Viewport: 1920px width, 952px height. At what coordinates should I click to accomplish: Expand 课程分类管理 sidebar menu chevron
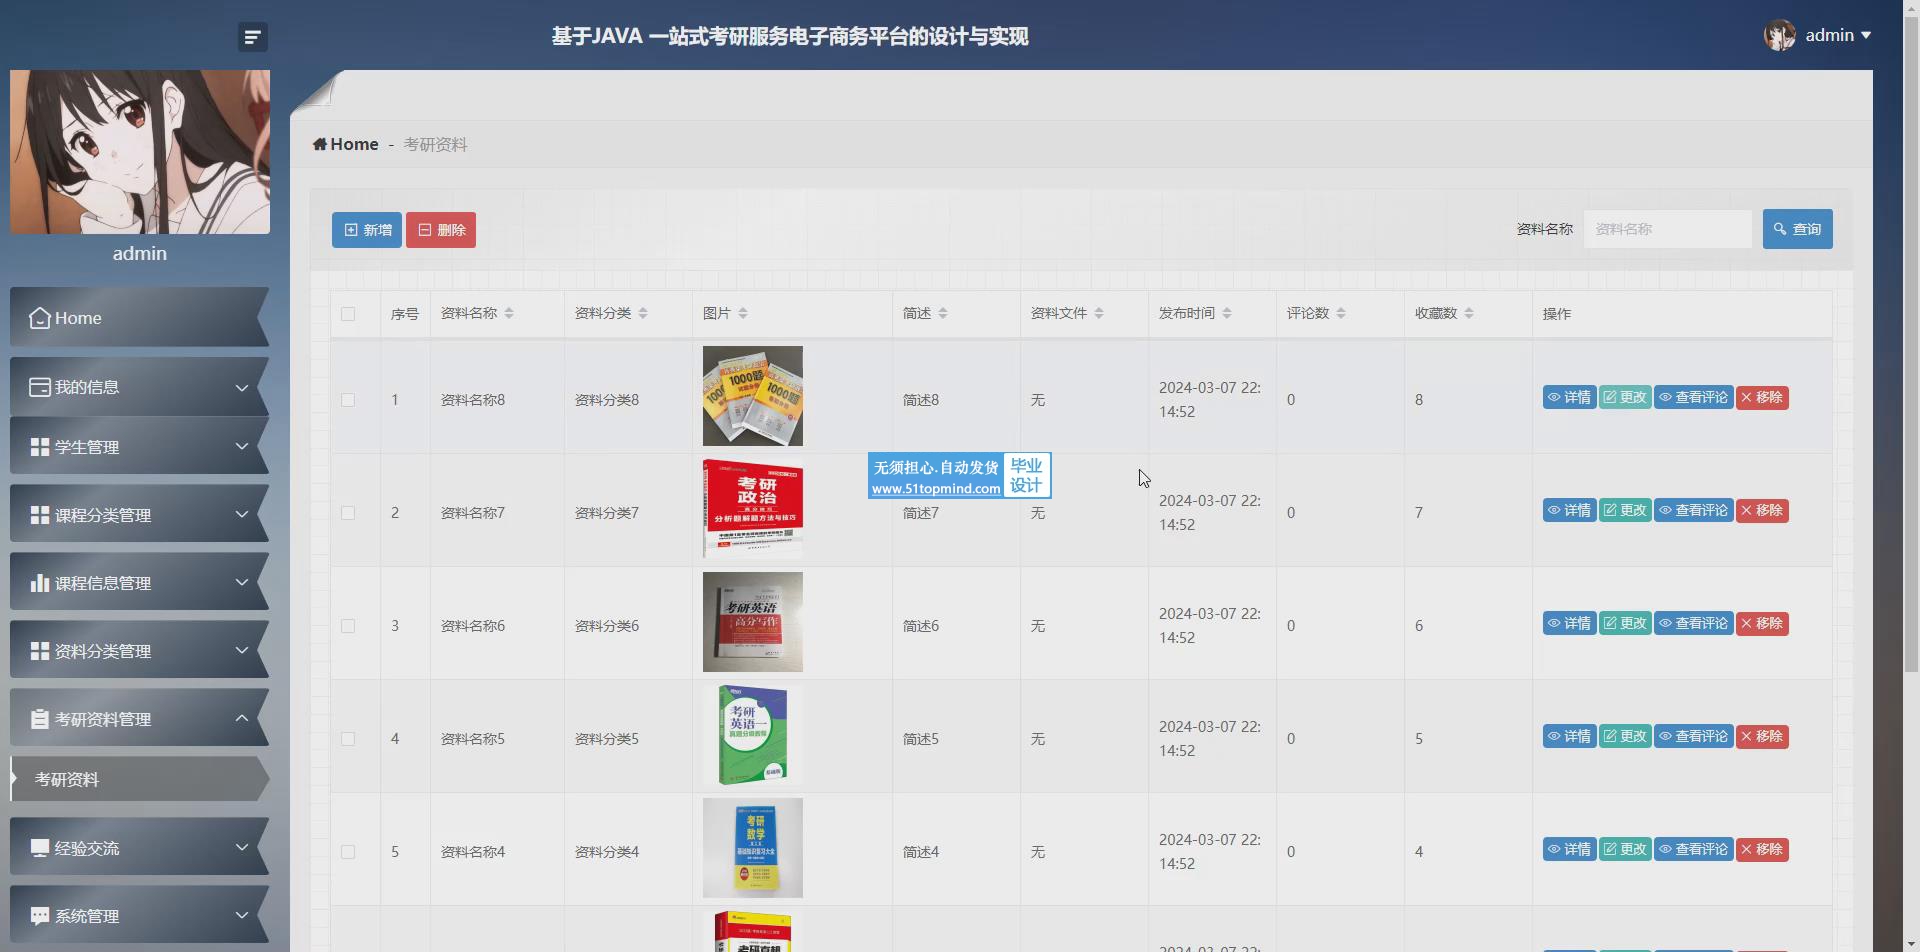click(241, 515)
